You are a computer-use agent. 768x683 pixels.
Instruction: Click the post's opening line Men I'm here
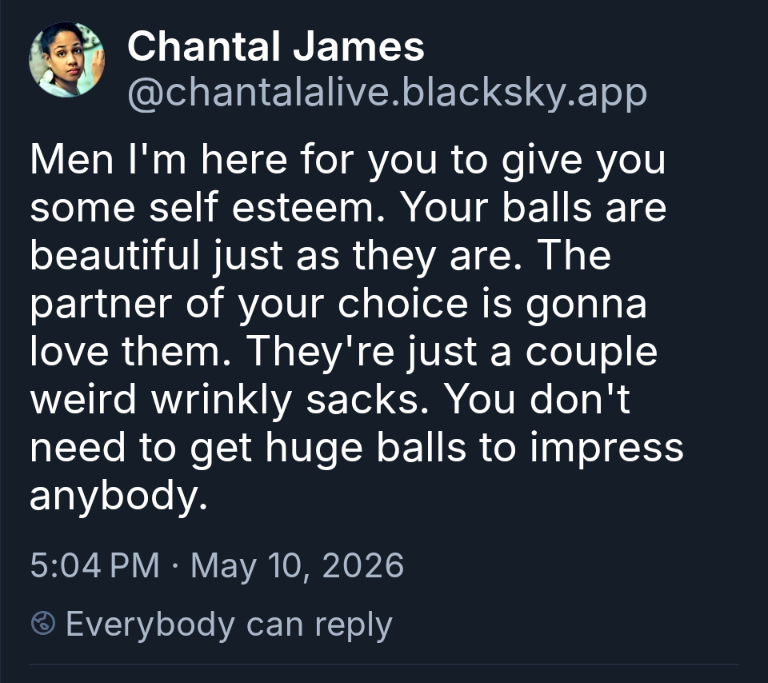pos(158,159)
